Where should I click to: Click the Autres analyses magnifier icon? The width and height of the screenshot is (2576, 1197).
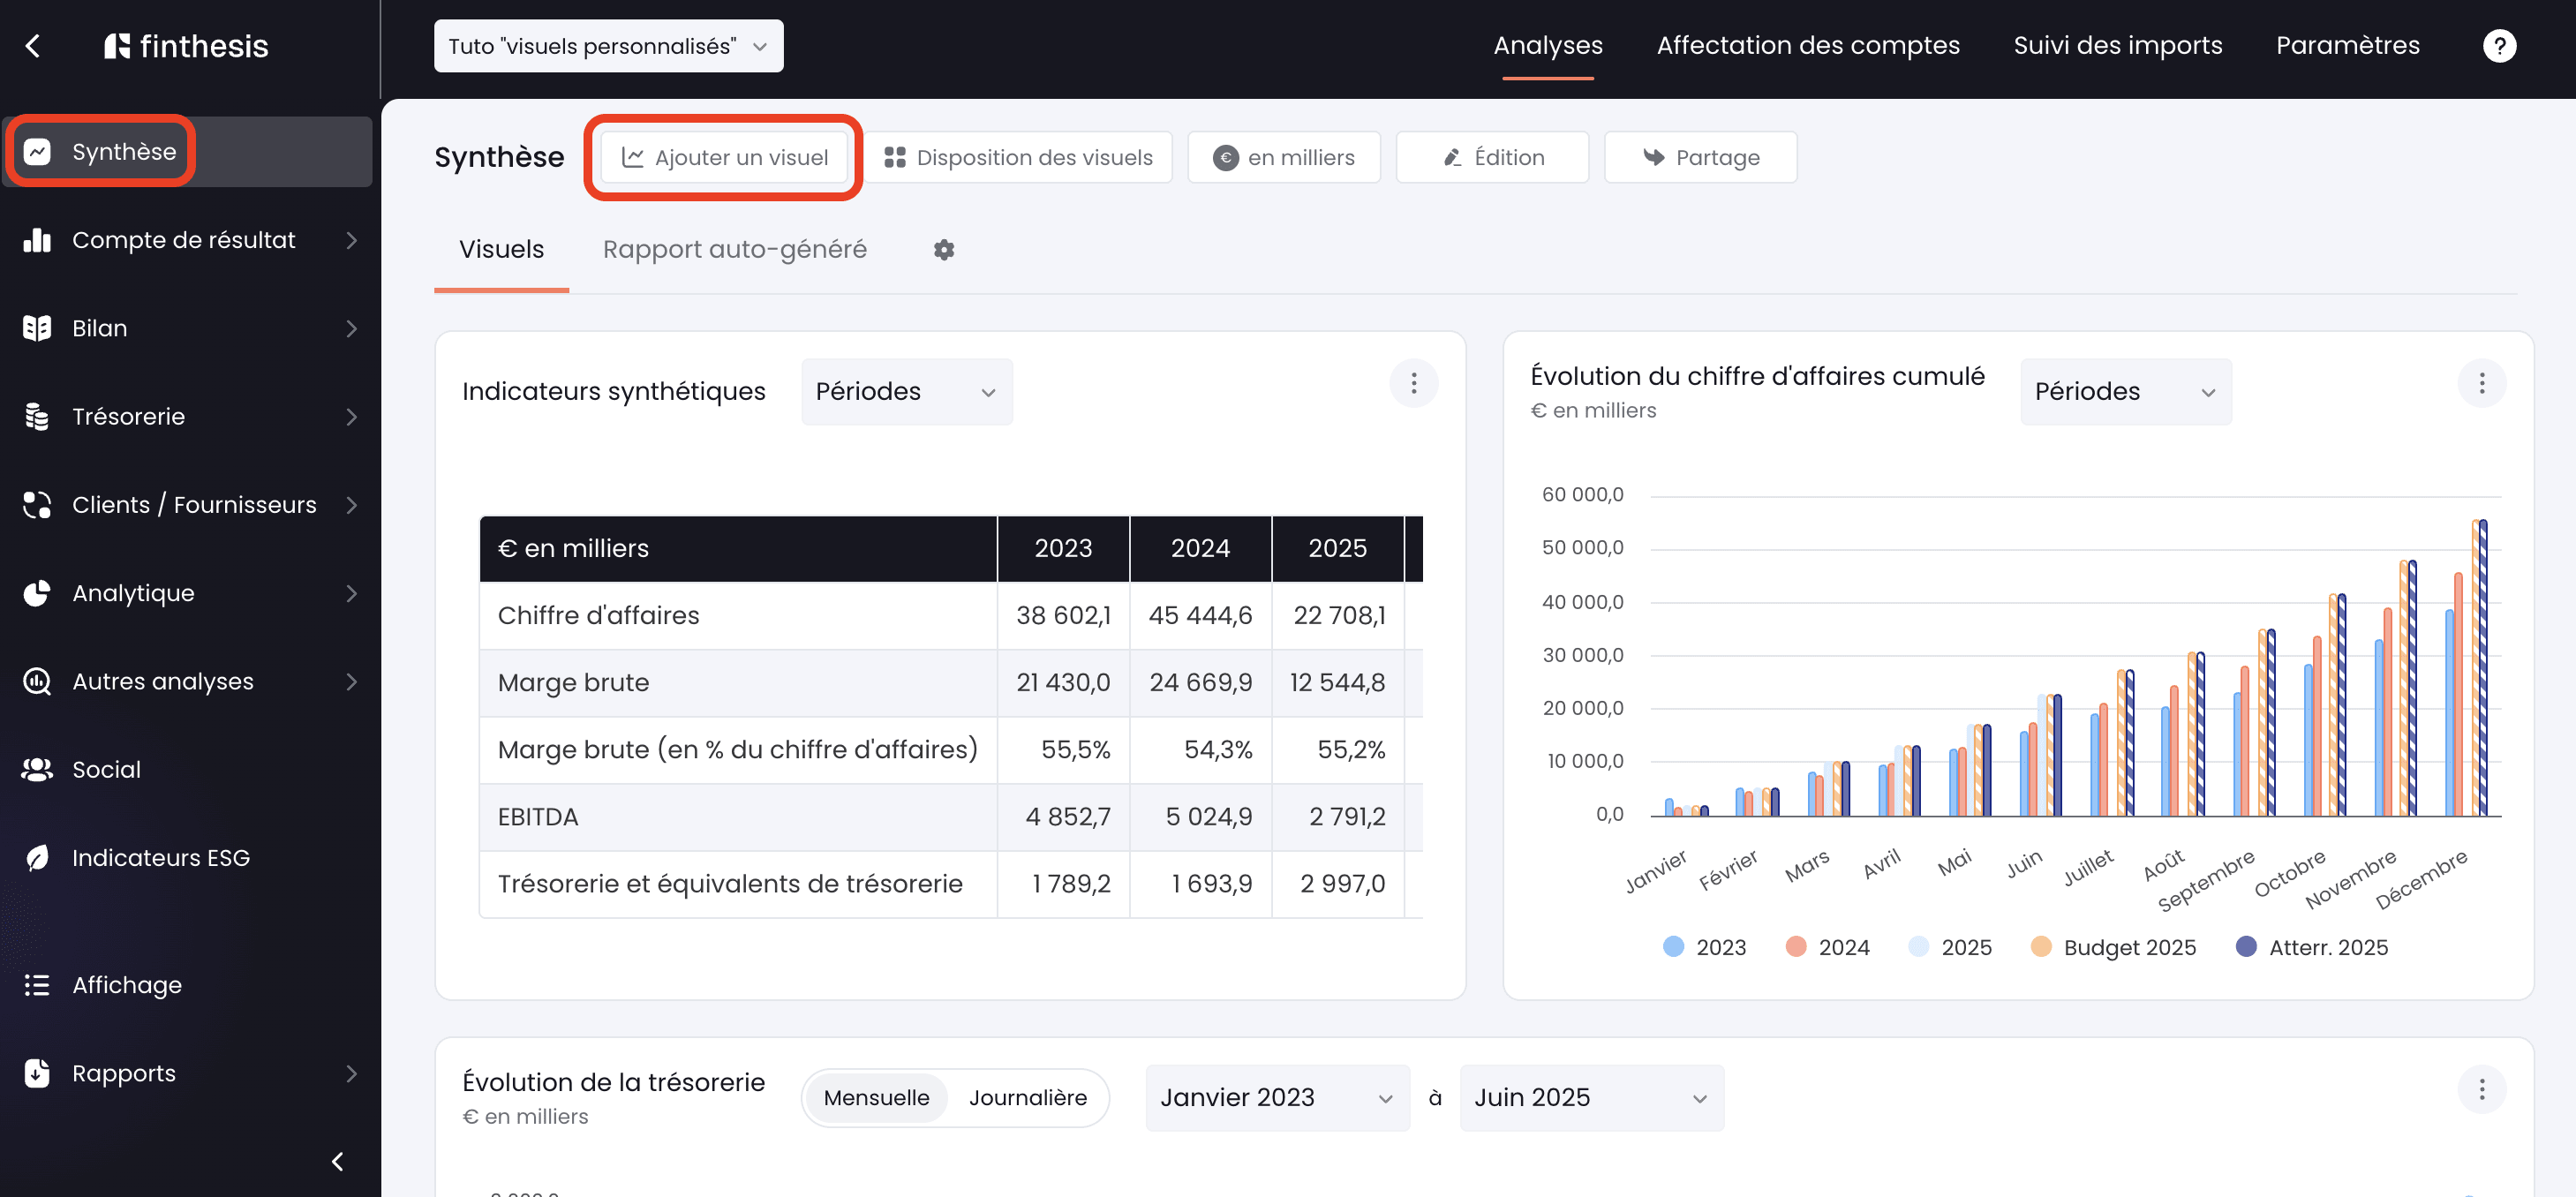coord(38,681)
